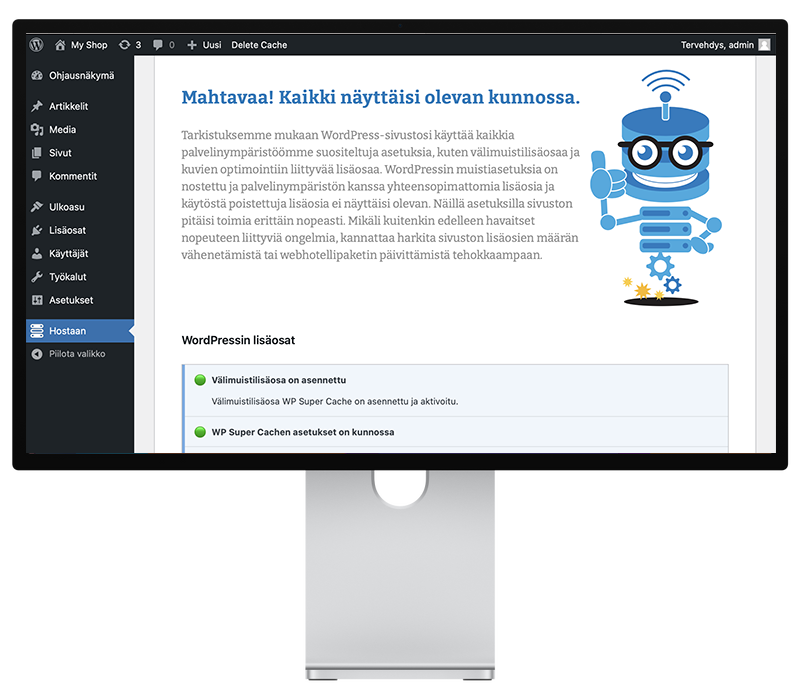Collapse sidebar via Piilota valikko
The height and width of the screenshot is (700, 800).
77,354
